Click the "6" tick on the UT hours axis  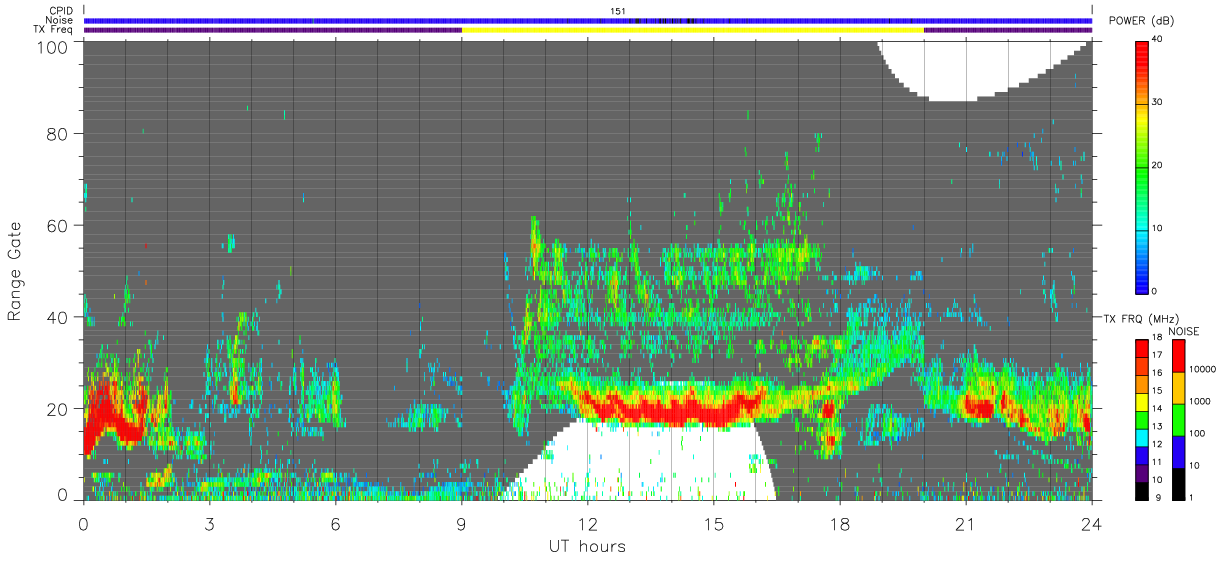tap(335, 524)
